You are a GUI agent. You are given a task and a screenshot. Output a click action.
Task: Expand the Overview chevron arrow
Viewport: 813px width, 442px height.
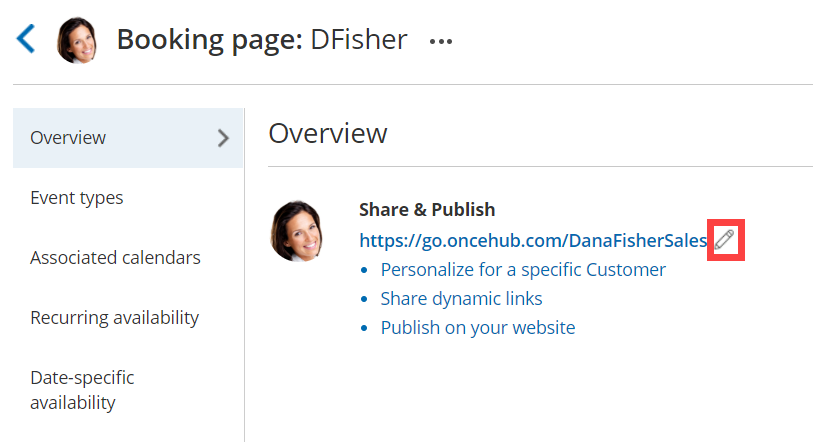[x=223, y=138]
